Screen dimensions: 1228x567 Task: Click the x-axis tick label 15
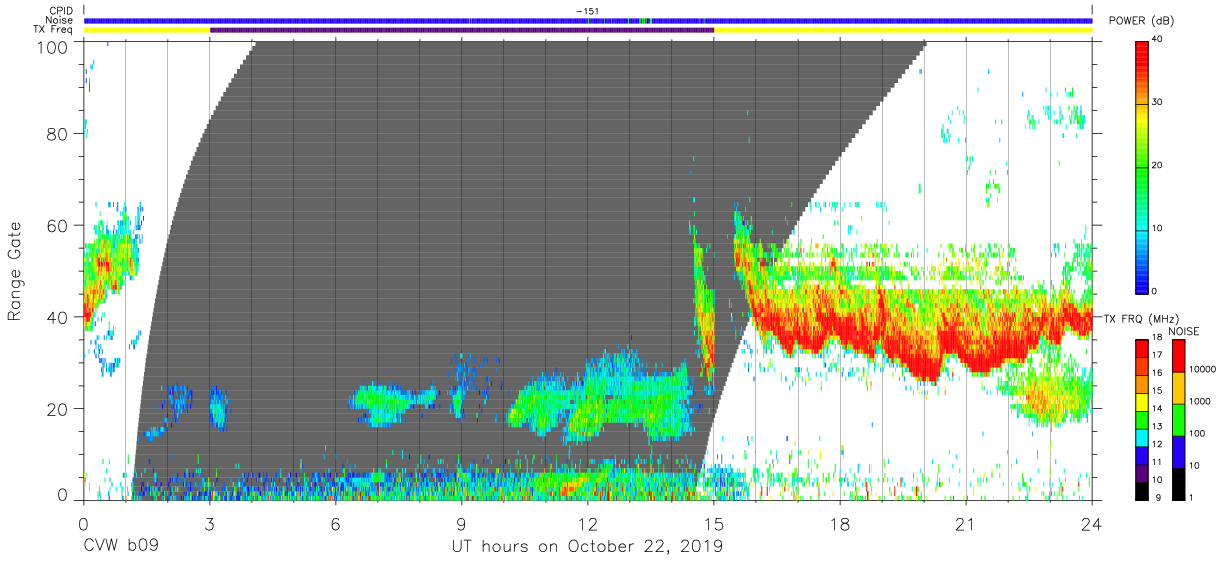click(x=714, y=524)
